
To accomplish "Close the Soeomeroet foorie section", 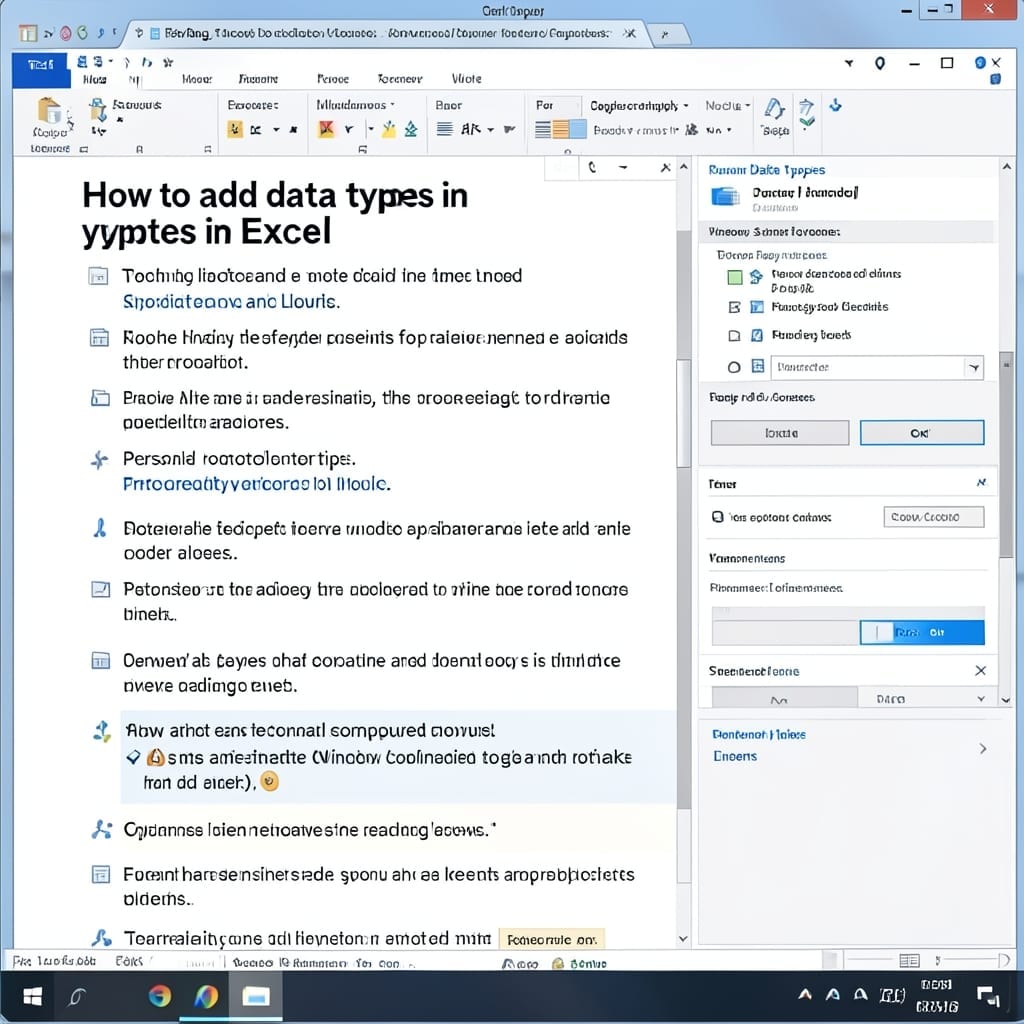I will click(980, 671).
